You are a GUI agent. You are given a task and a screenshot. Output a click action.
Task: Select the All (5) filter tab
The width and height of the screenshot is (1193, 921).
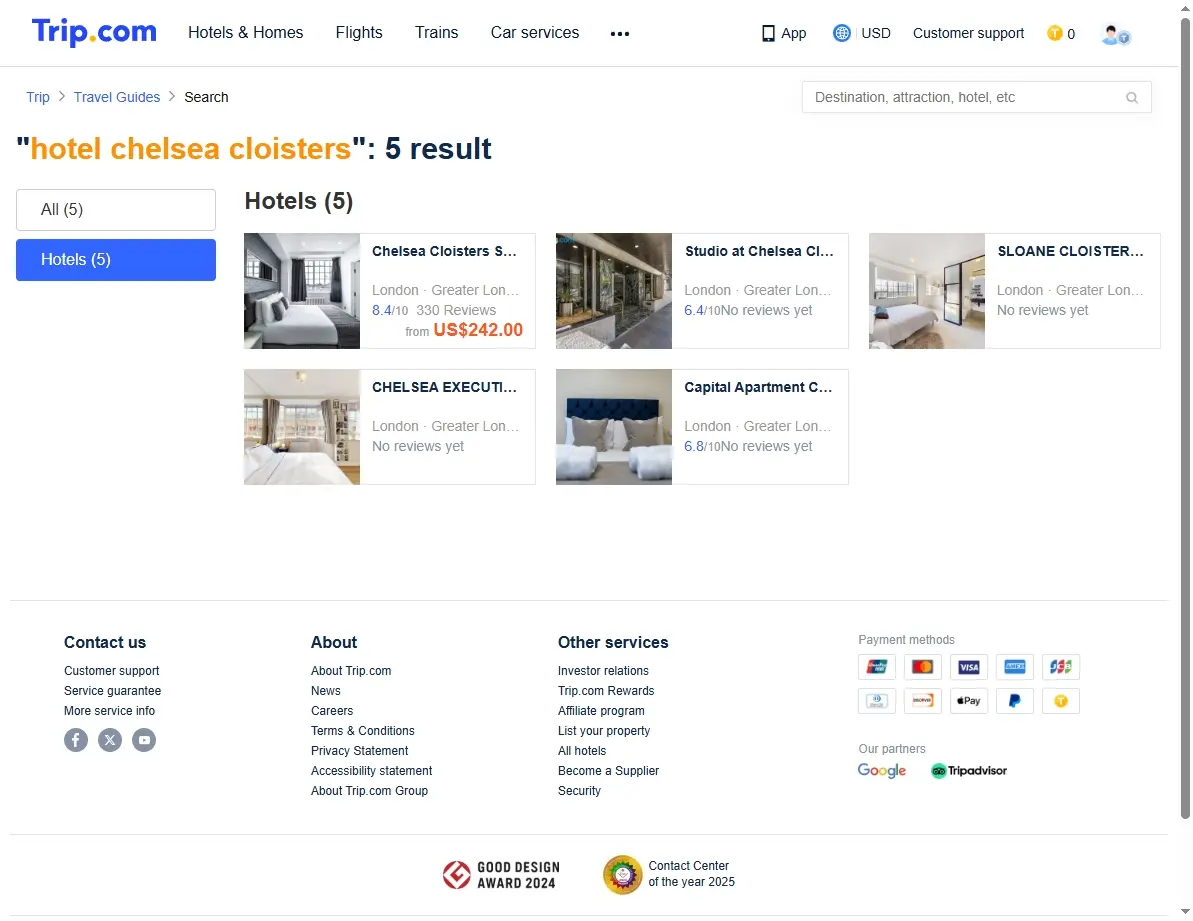(116, 210)
